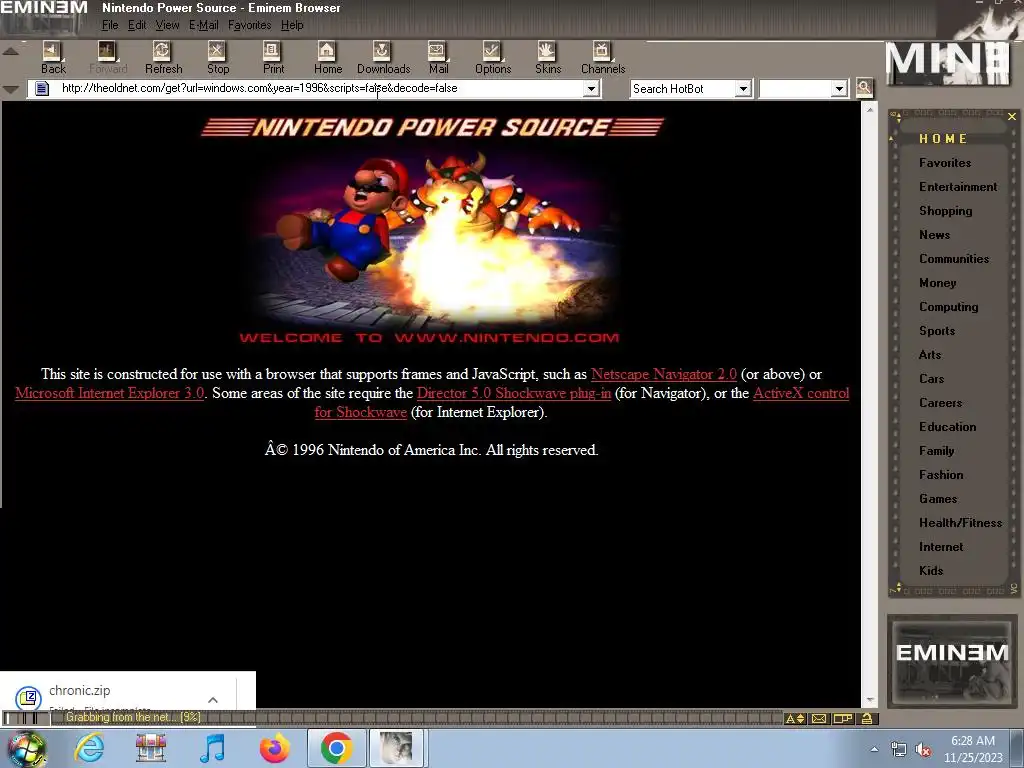The width and height of the screenshot is (1024, 768).
Task: Select the Shopping channel
Action: pyautogui.click(x=946, y=211)
